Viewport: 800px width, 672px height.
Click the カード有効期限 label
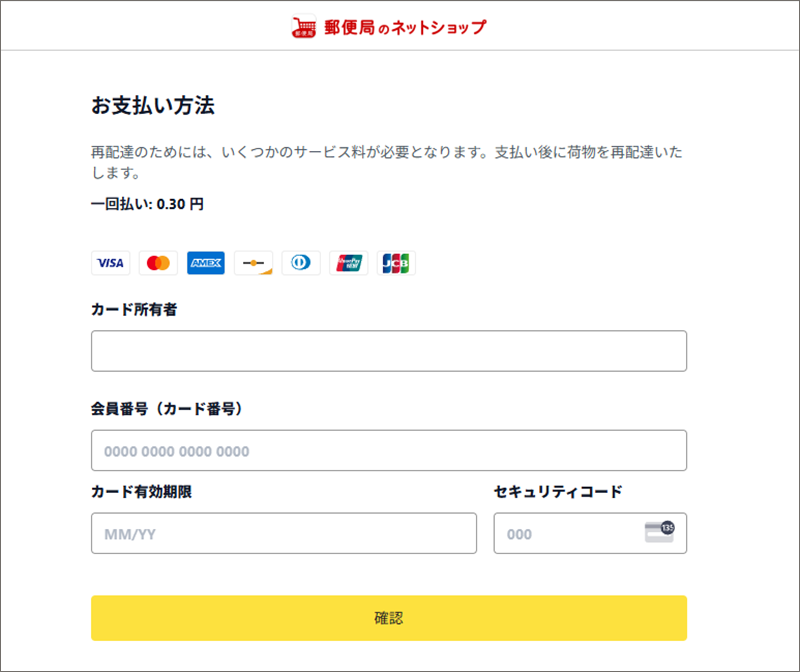pos(141,491)
